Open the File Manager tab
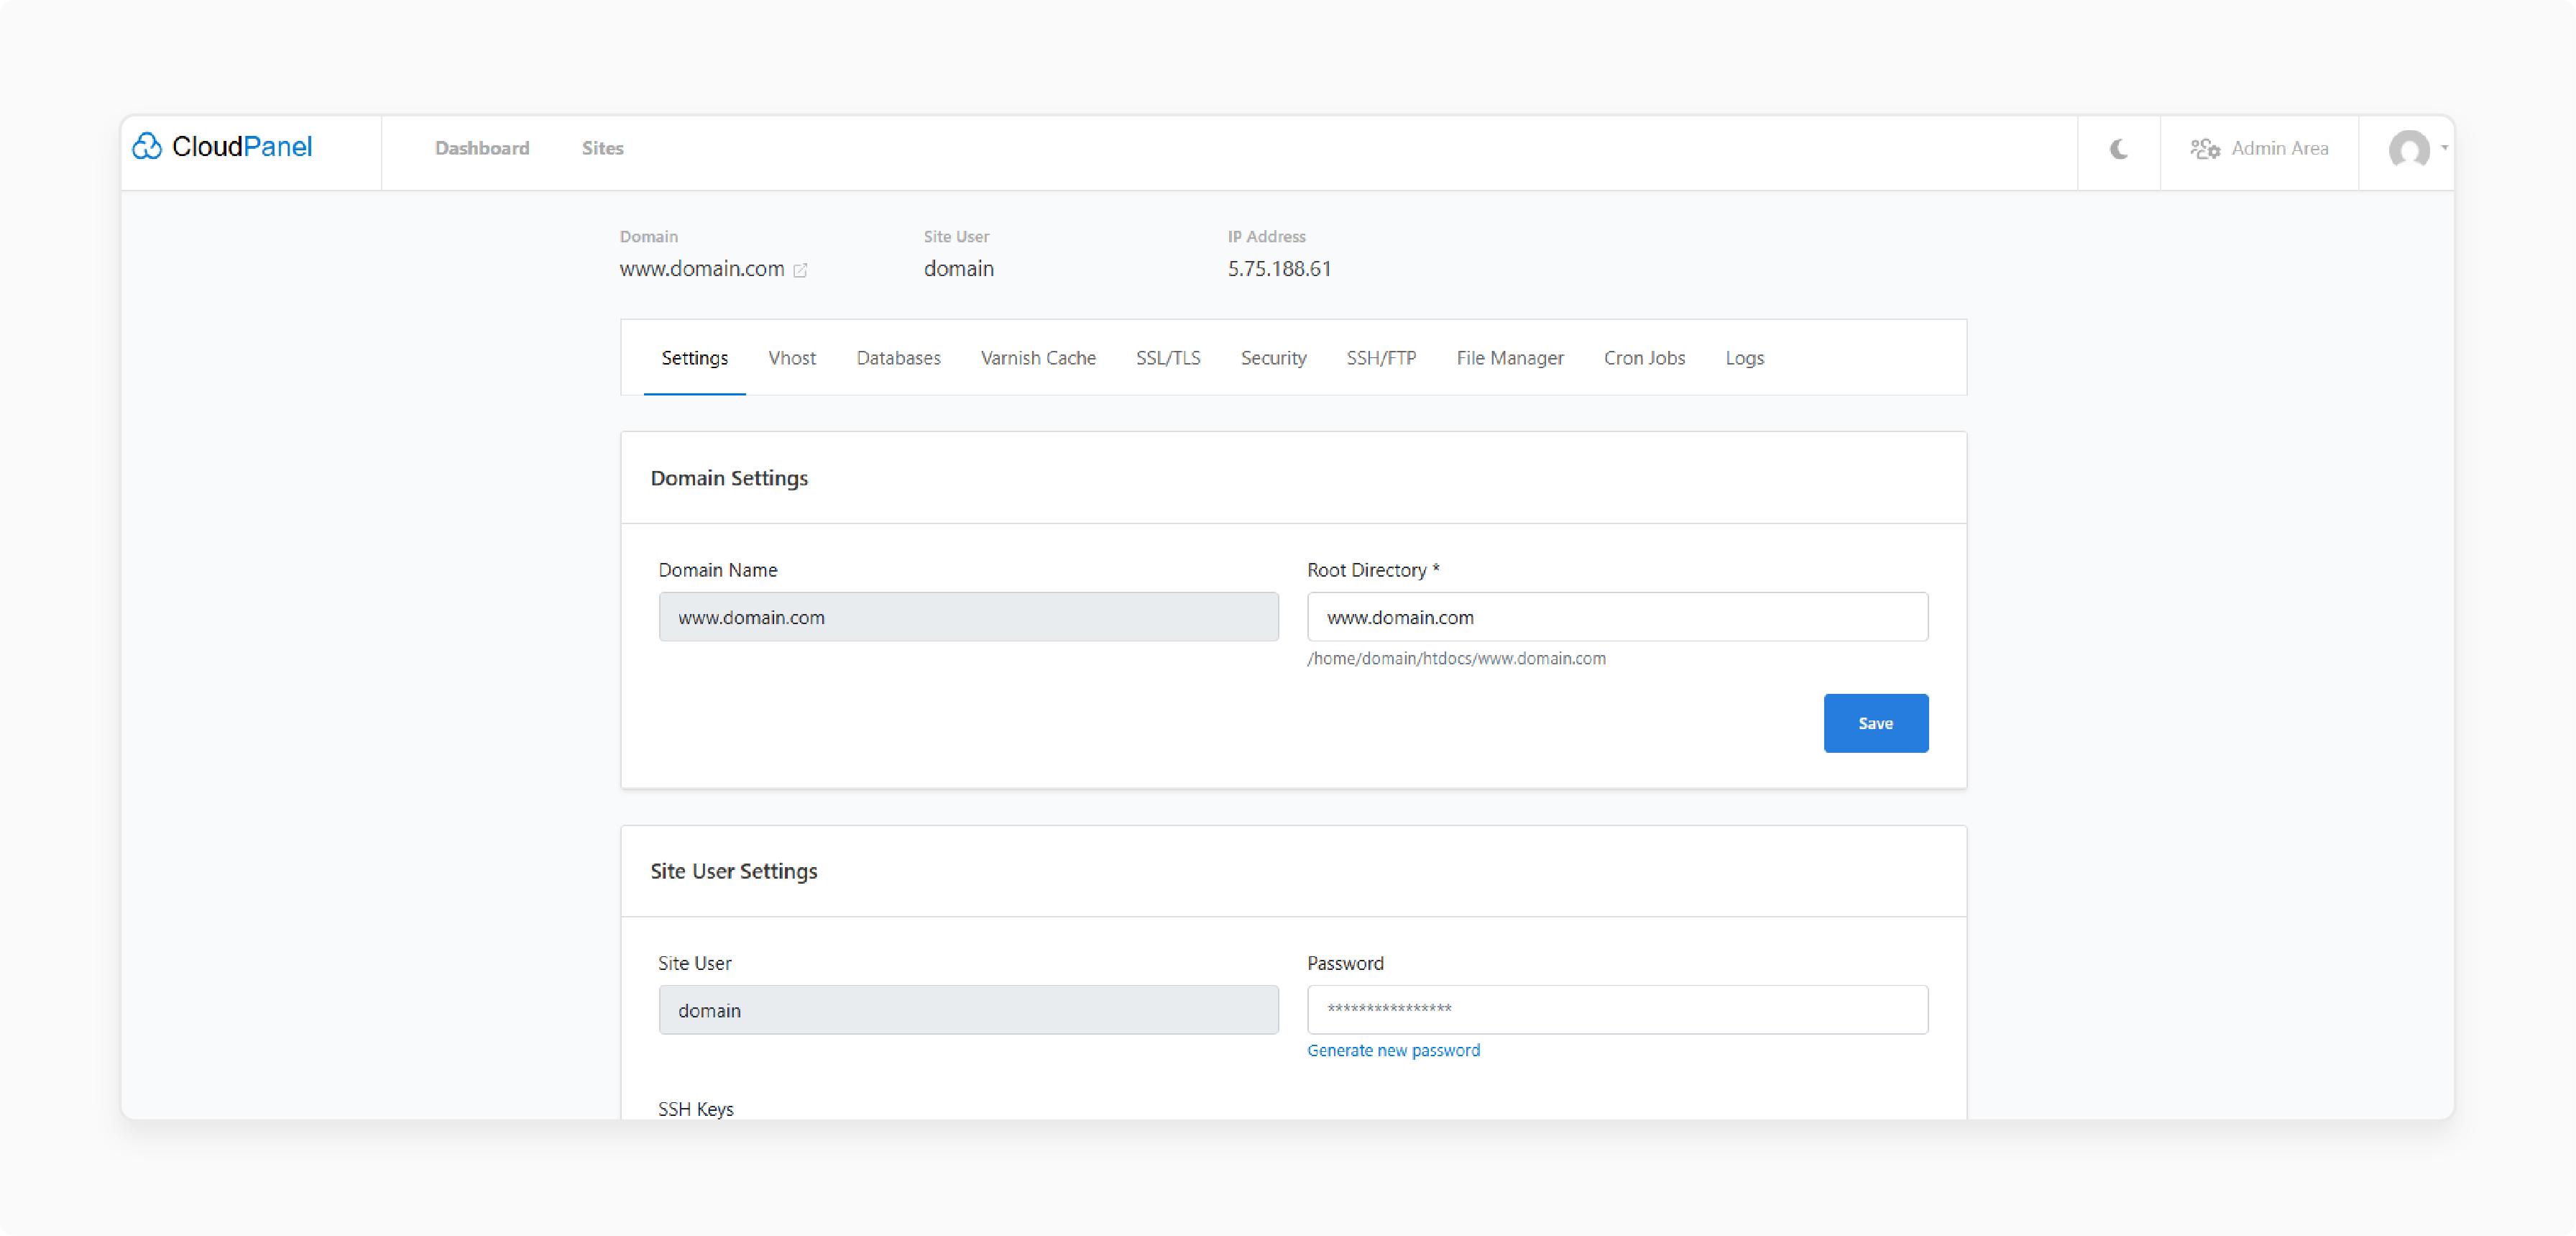Screen dimensions: 2576x1236 pyautogui.click(x=1510, y=358)
